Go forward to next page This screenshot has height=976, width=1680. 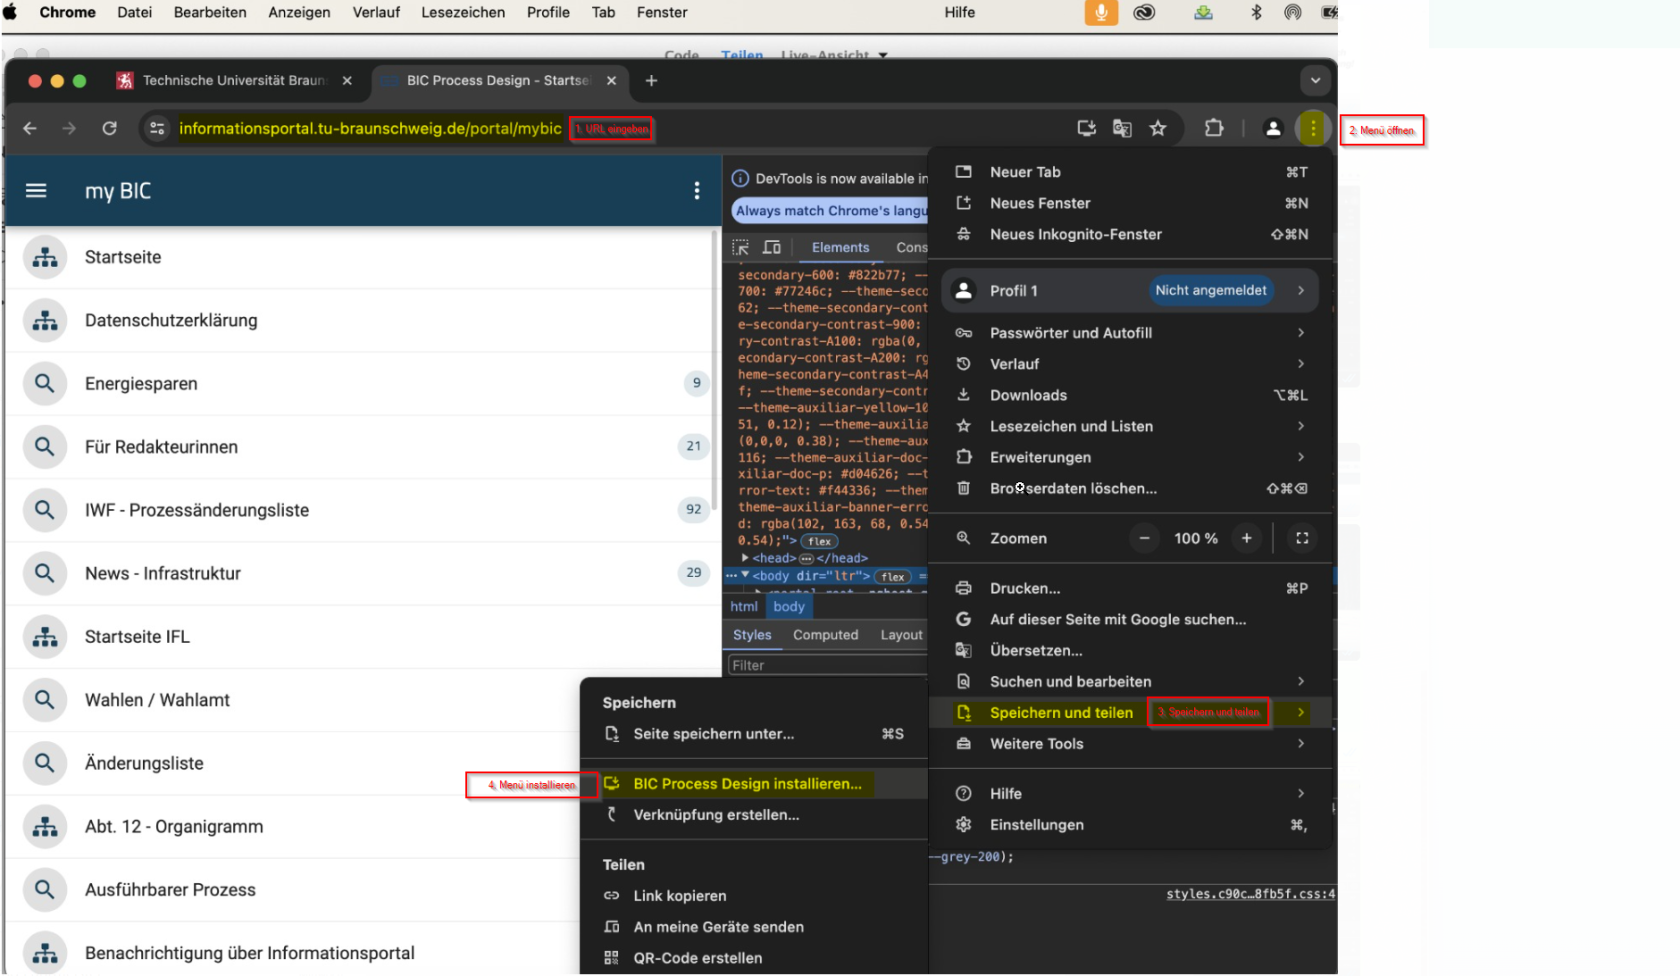pos(69,128)
